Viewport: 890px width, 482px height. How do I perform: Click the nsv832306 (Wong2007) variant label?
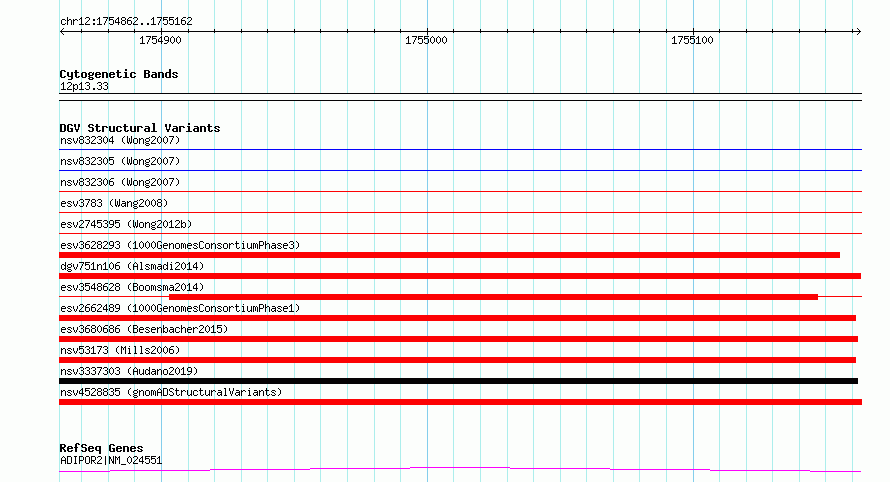pyautogui.click(x=120, y=182)
